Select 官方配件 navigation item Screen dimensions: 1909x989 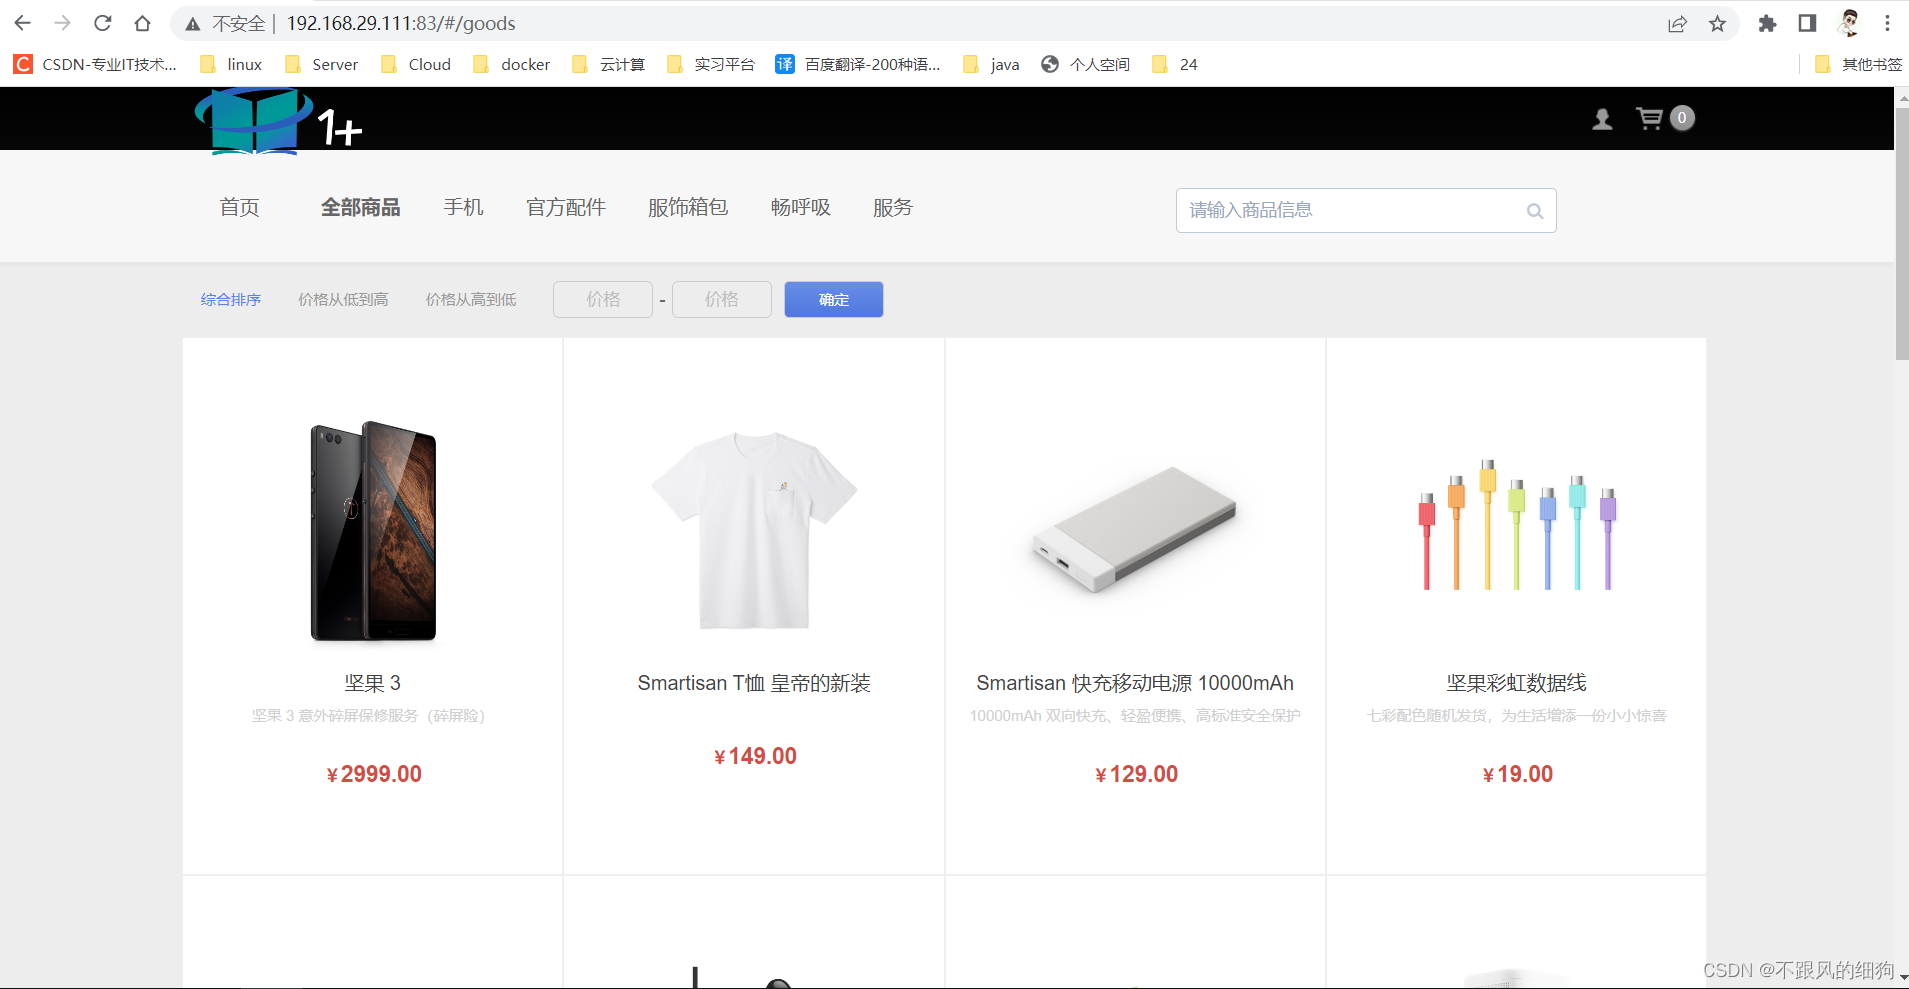click(566, 207)
